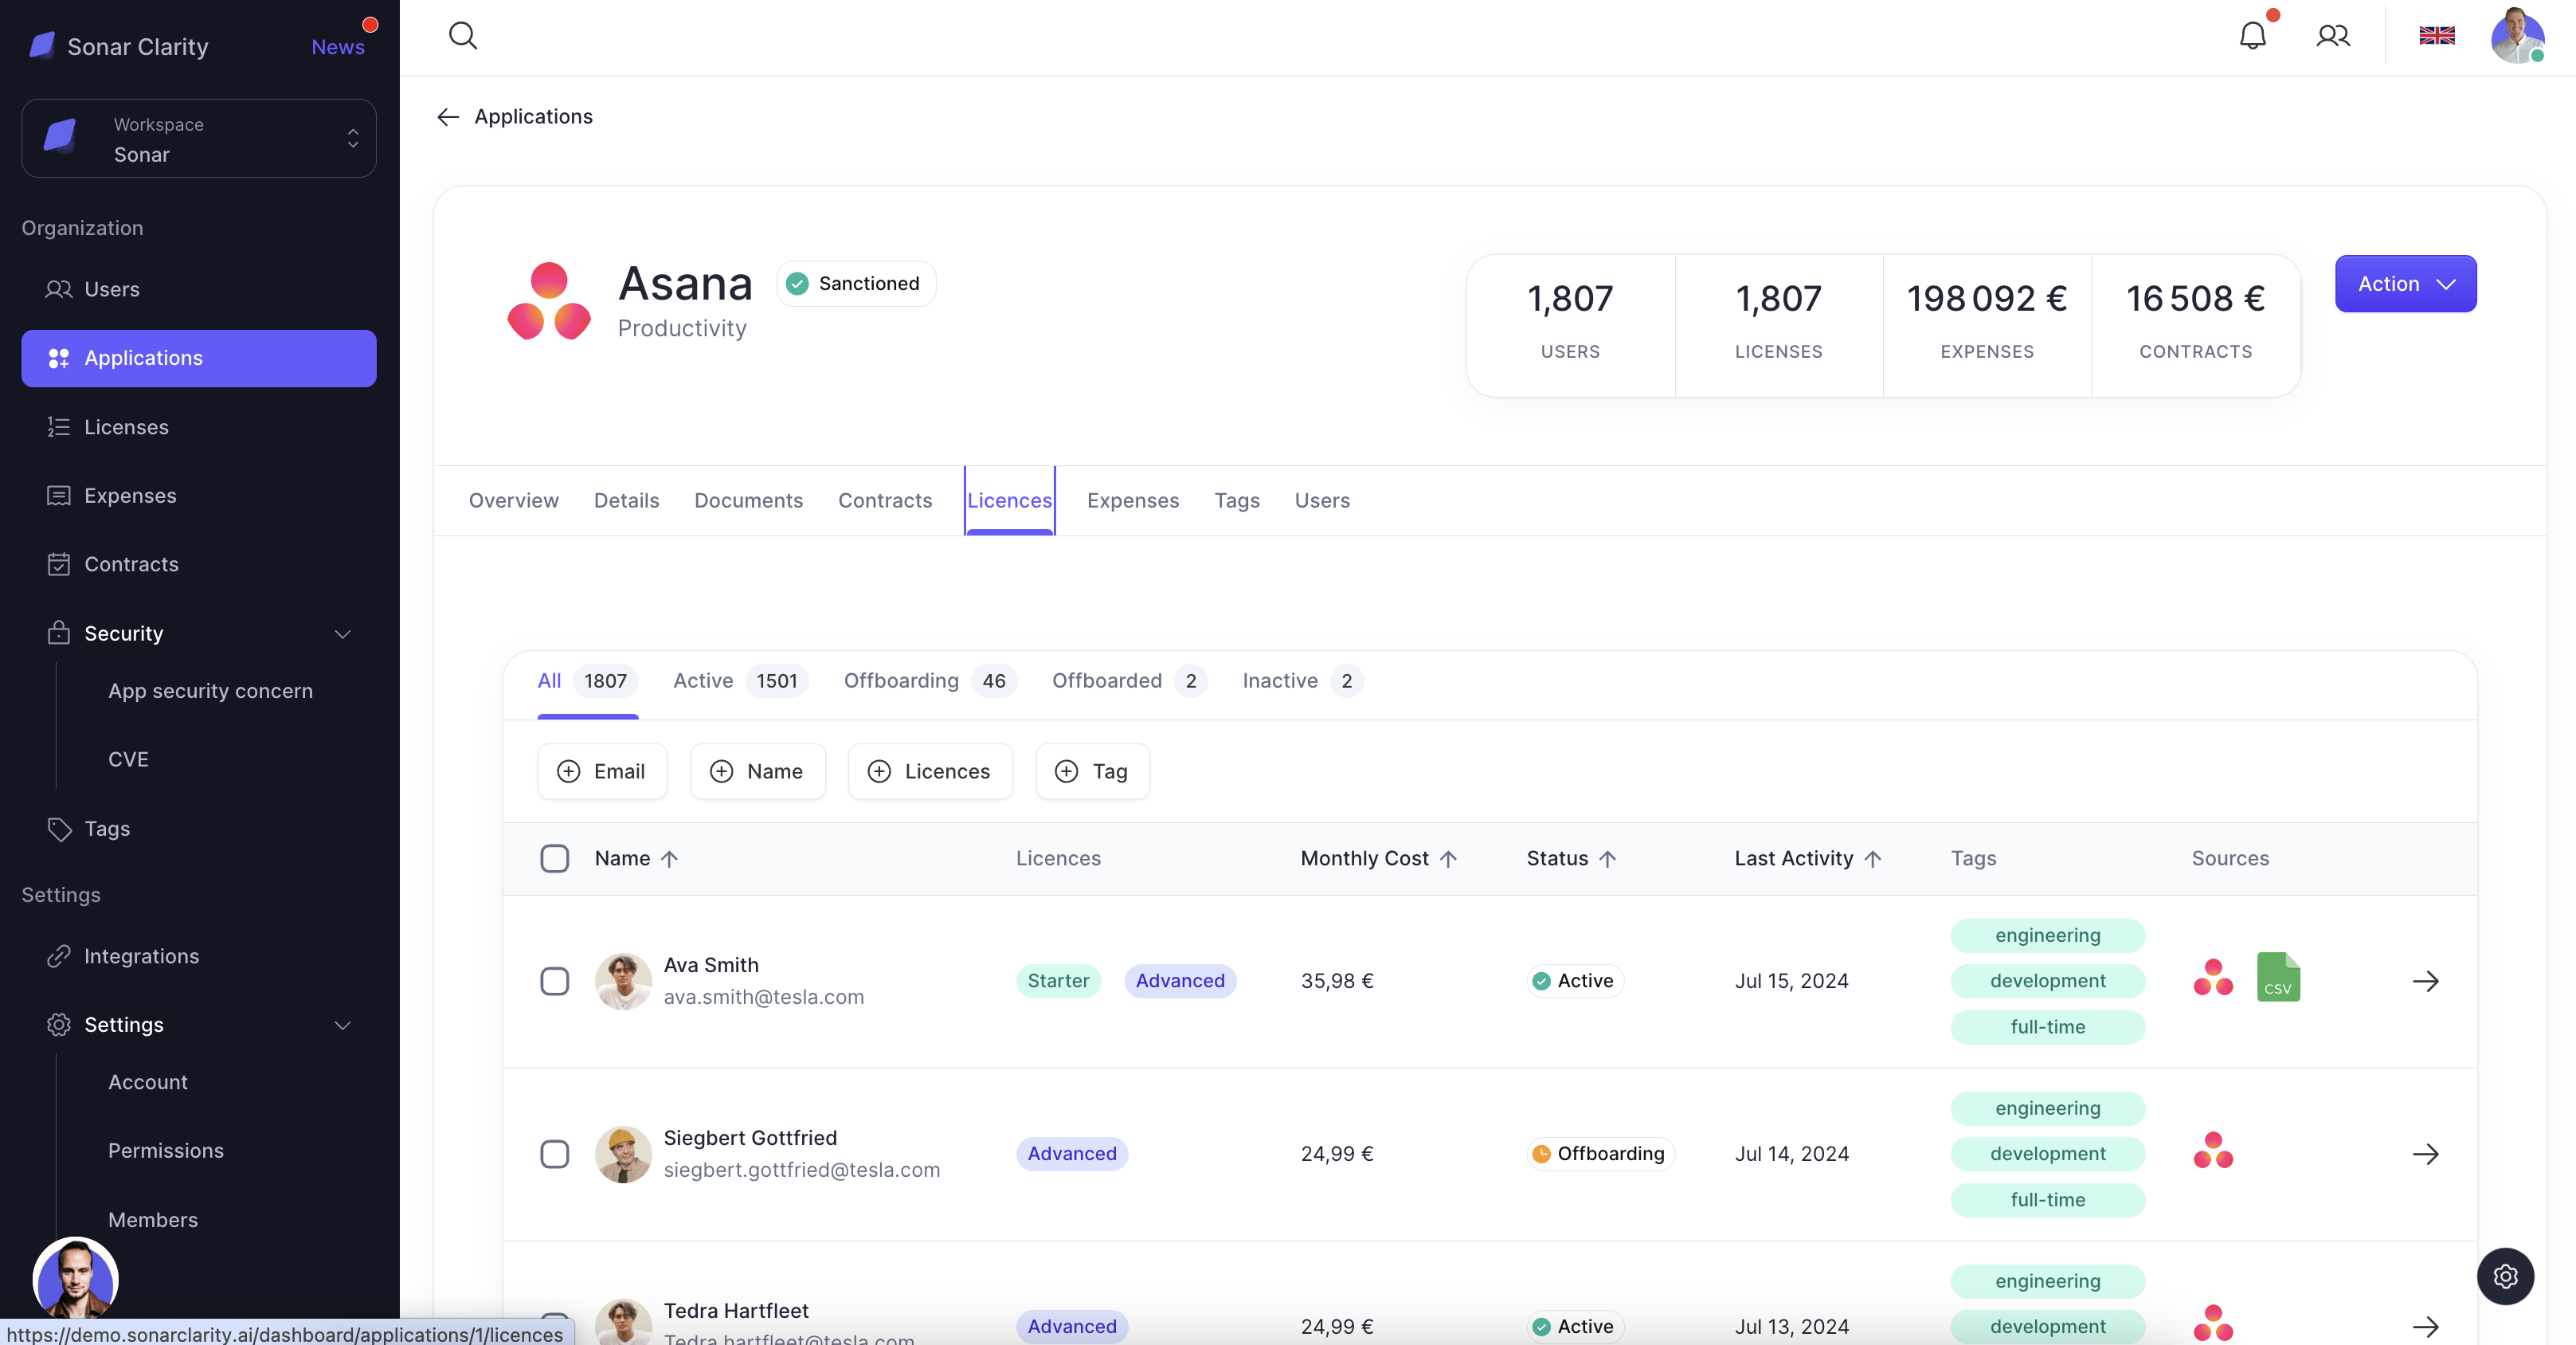Switch to the Tags tab
Image resolution: width=2576 pixels, height=1345 pixels.
tap(1237, 501)
